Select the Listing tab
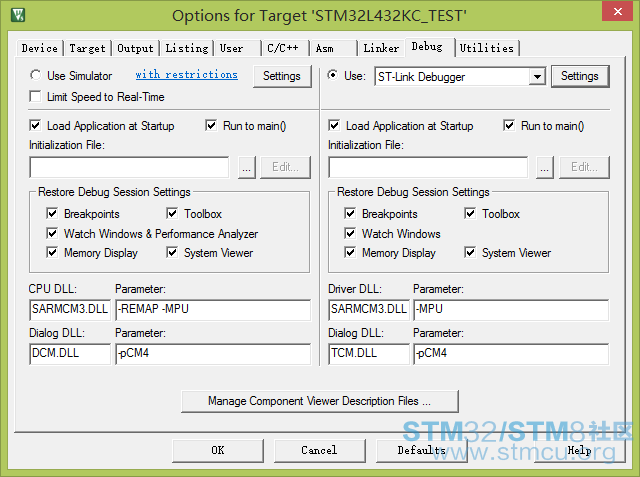 [x=187, y=48]
